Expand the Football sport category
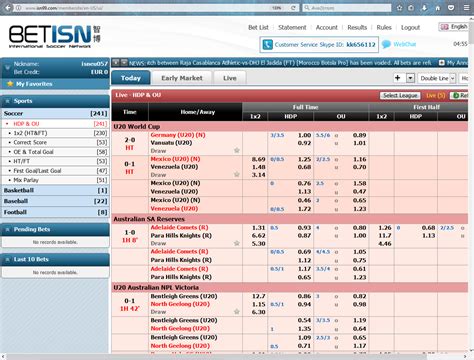 coord(55,212)
